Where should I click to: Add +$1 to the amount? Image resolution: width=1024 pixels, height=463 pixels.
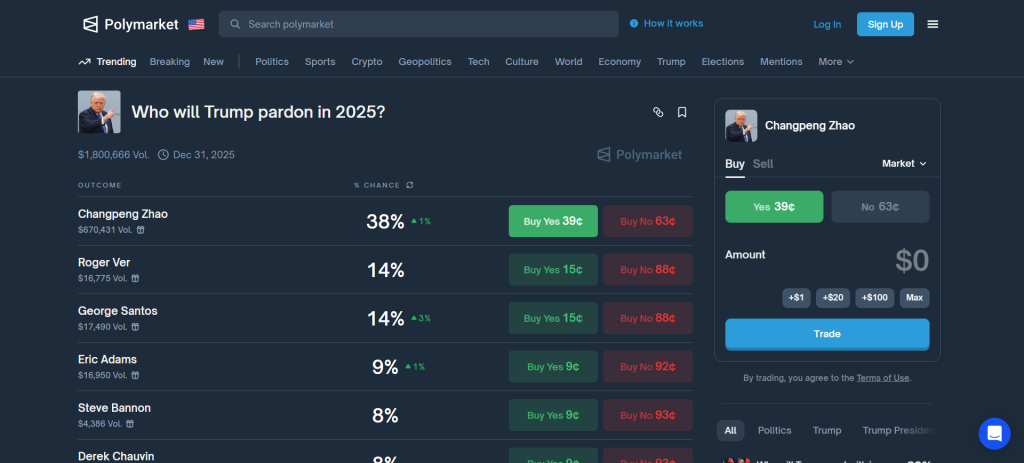[796, 298]
